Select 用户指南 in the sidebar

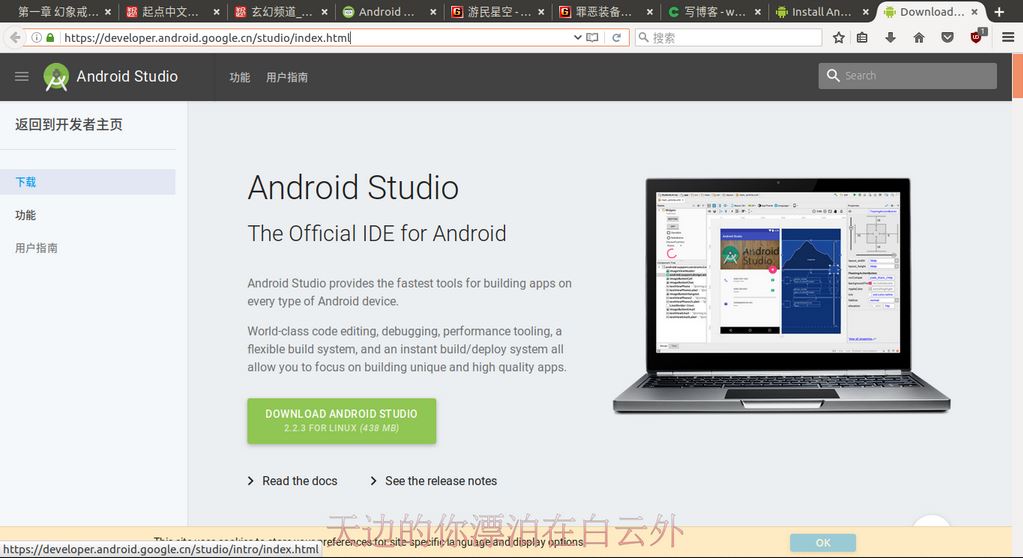coord(37,248)
